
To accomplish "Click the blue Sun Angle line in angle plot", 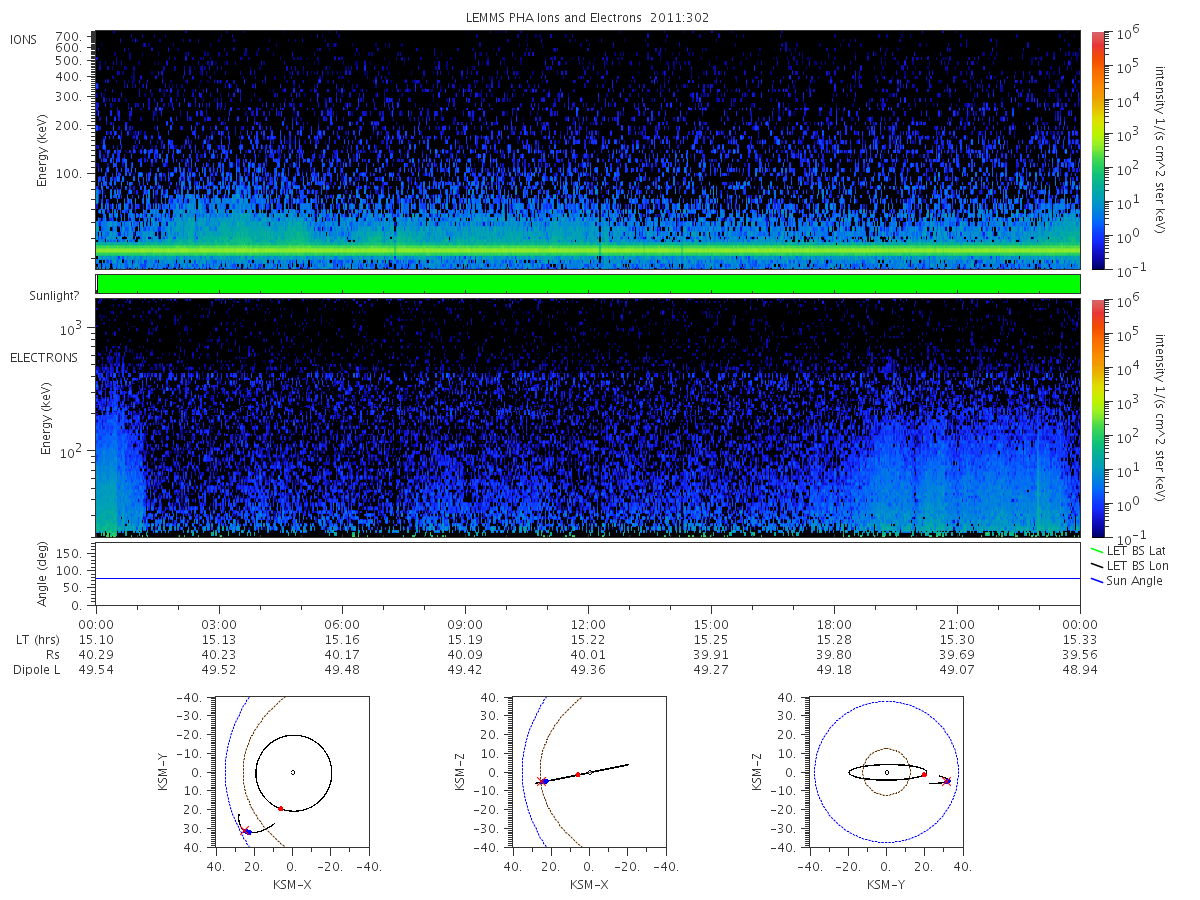I will click(x=588, y=578).
